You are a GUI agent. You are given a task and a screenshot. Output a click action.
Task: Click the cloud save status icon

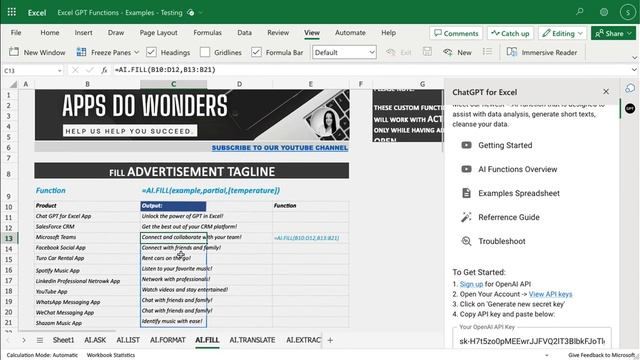pos(191,13)
